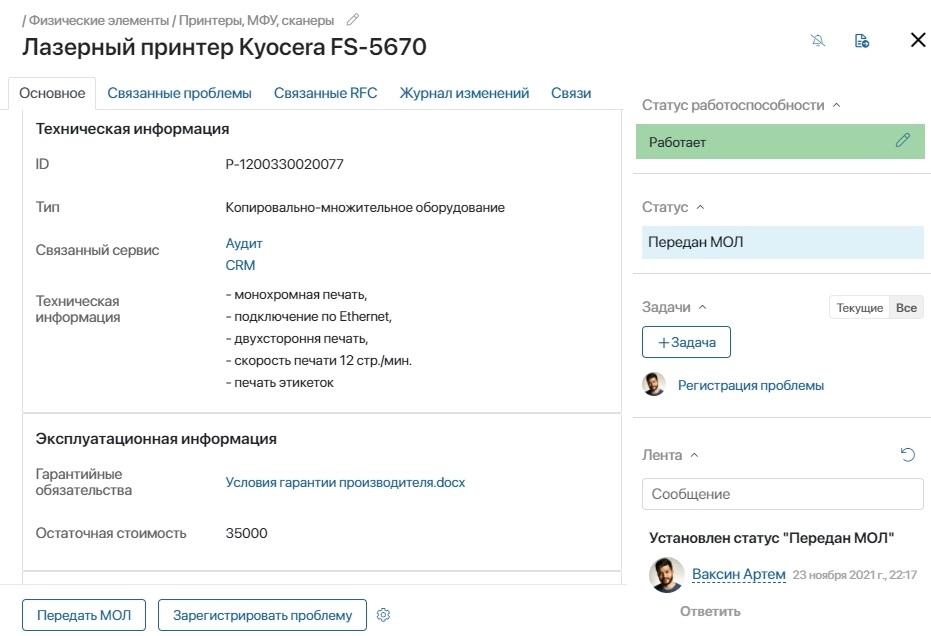Viewport: 931px width, 636px height.
Task: Click the green Работает status bar
Action: tap(780, 141)
